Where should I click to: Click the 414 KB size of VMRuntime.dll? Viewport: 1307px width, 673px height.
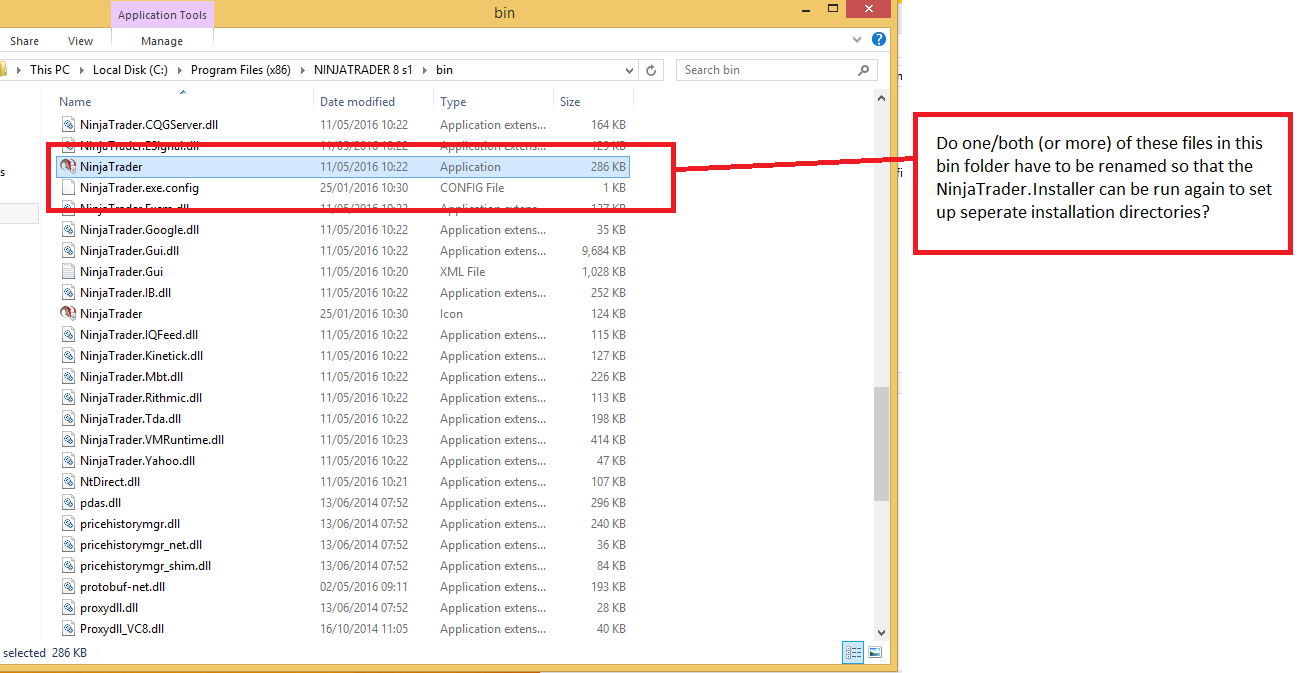[608, 440]
